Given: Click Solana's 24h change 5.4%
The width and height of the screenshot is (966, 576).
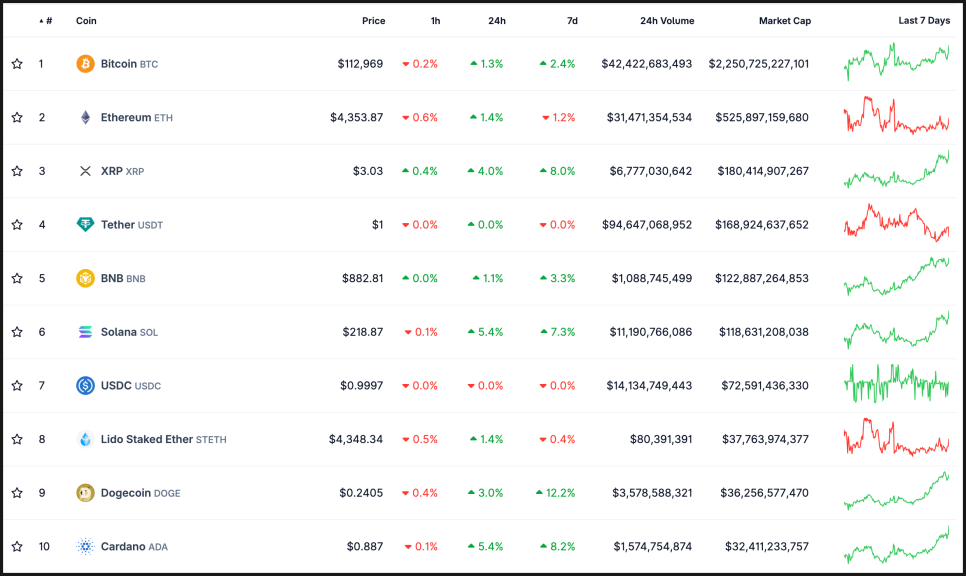Looking at the screenshot, I should click(x=485, y=331).
